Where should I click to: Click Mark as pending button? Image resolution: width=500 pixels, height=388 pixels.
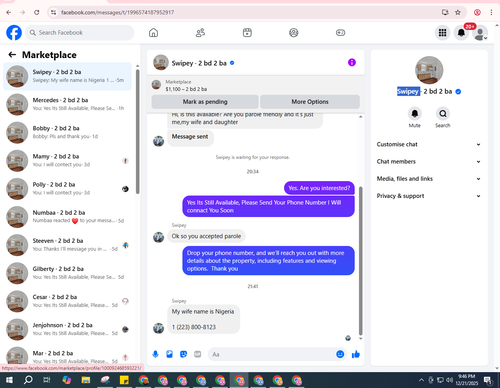tap(205, 102)
